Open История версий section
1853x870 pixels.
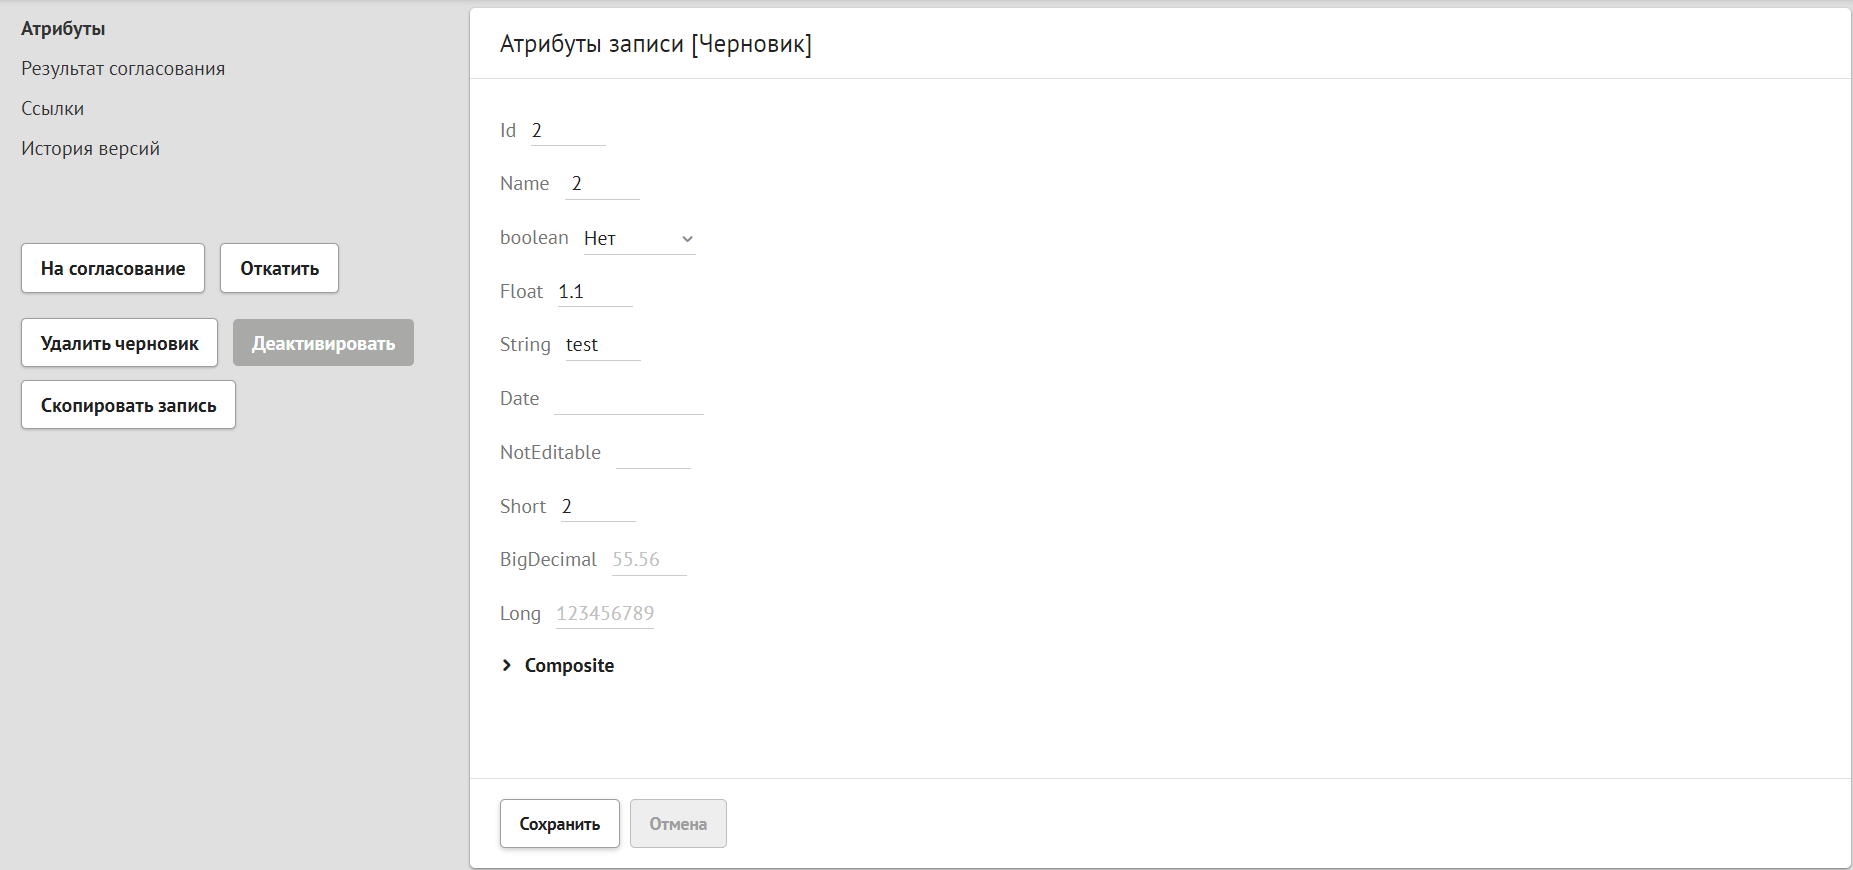pos(91,149)
